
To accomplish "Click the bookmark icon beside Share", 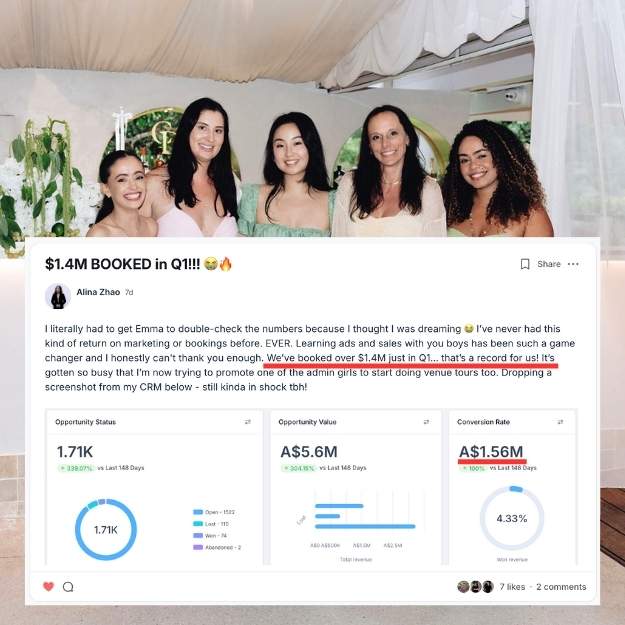I will (525, 264).
